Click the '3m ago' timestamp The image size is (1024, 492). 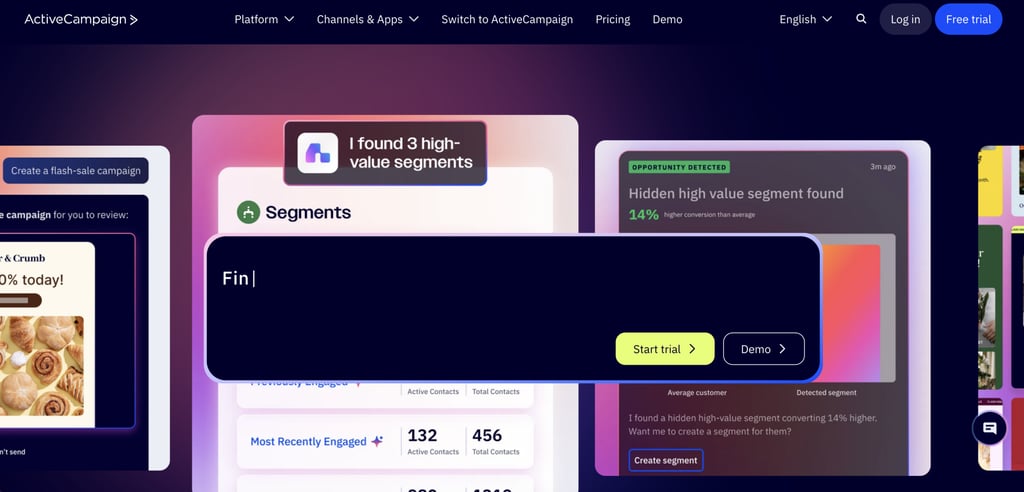pos(883,167)
